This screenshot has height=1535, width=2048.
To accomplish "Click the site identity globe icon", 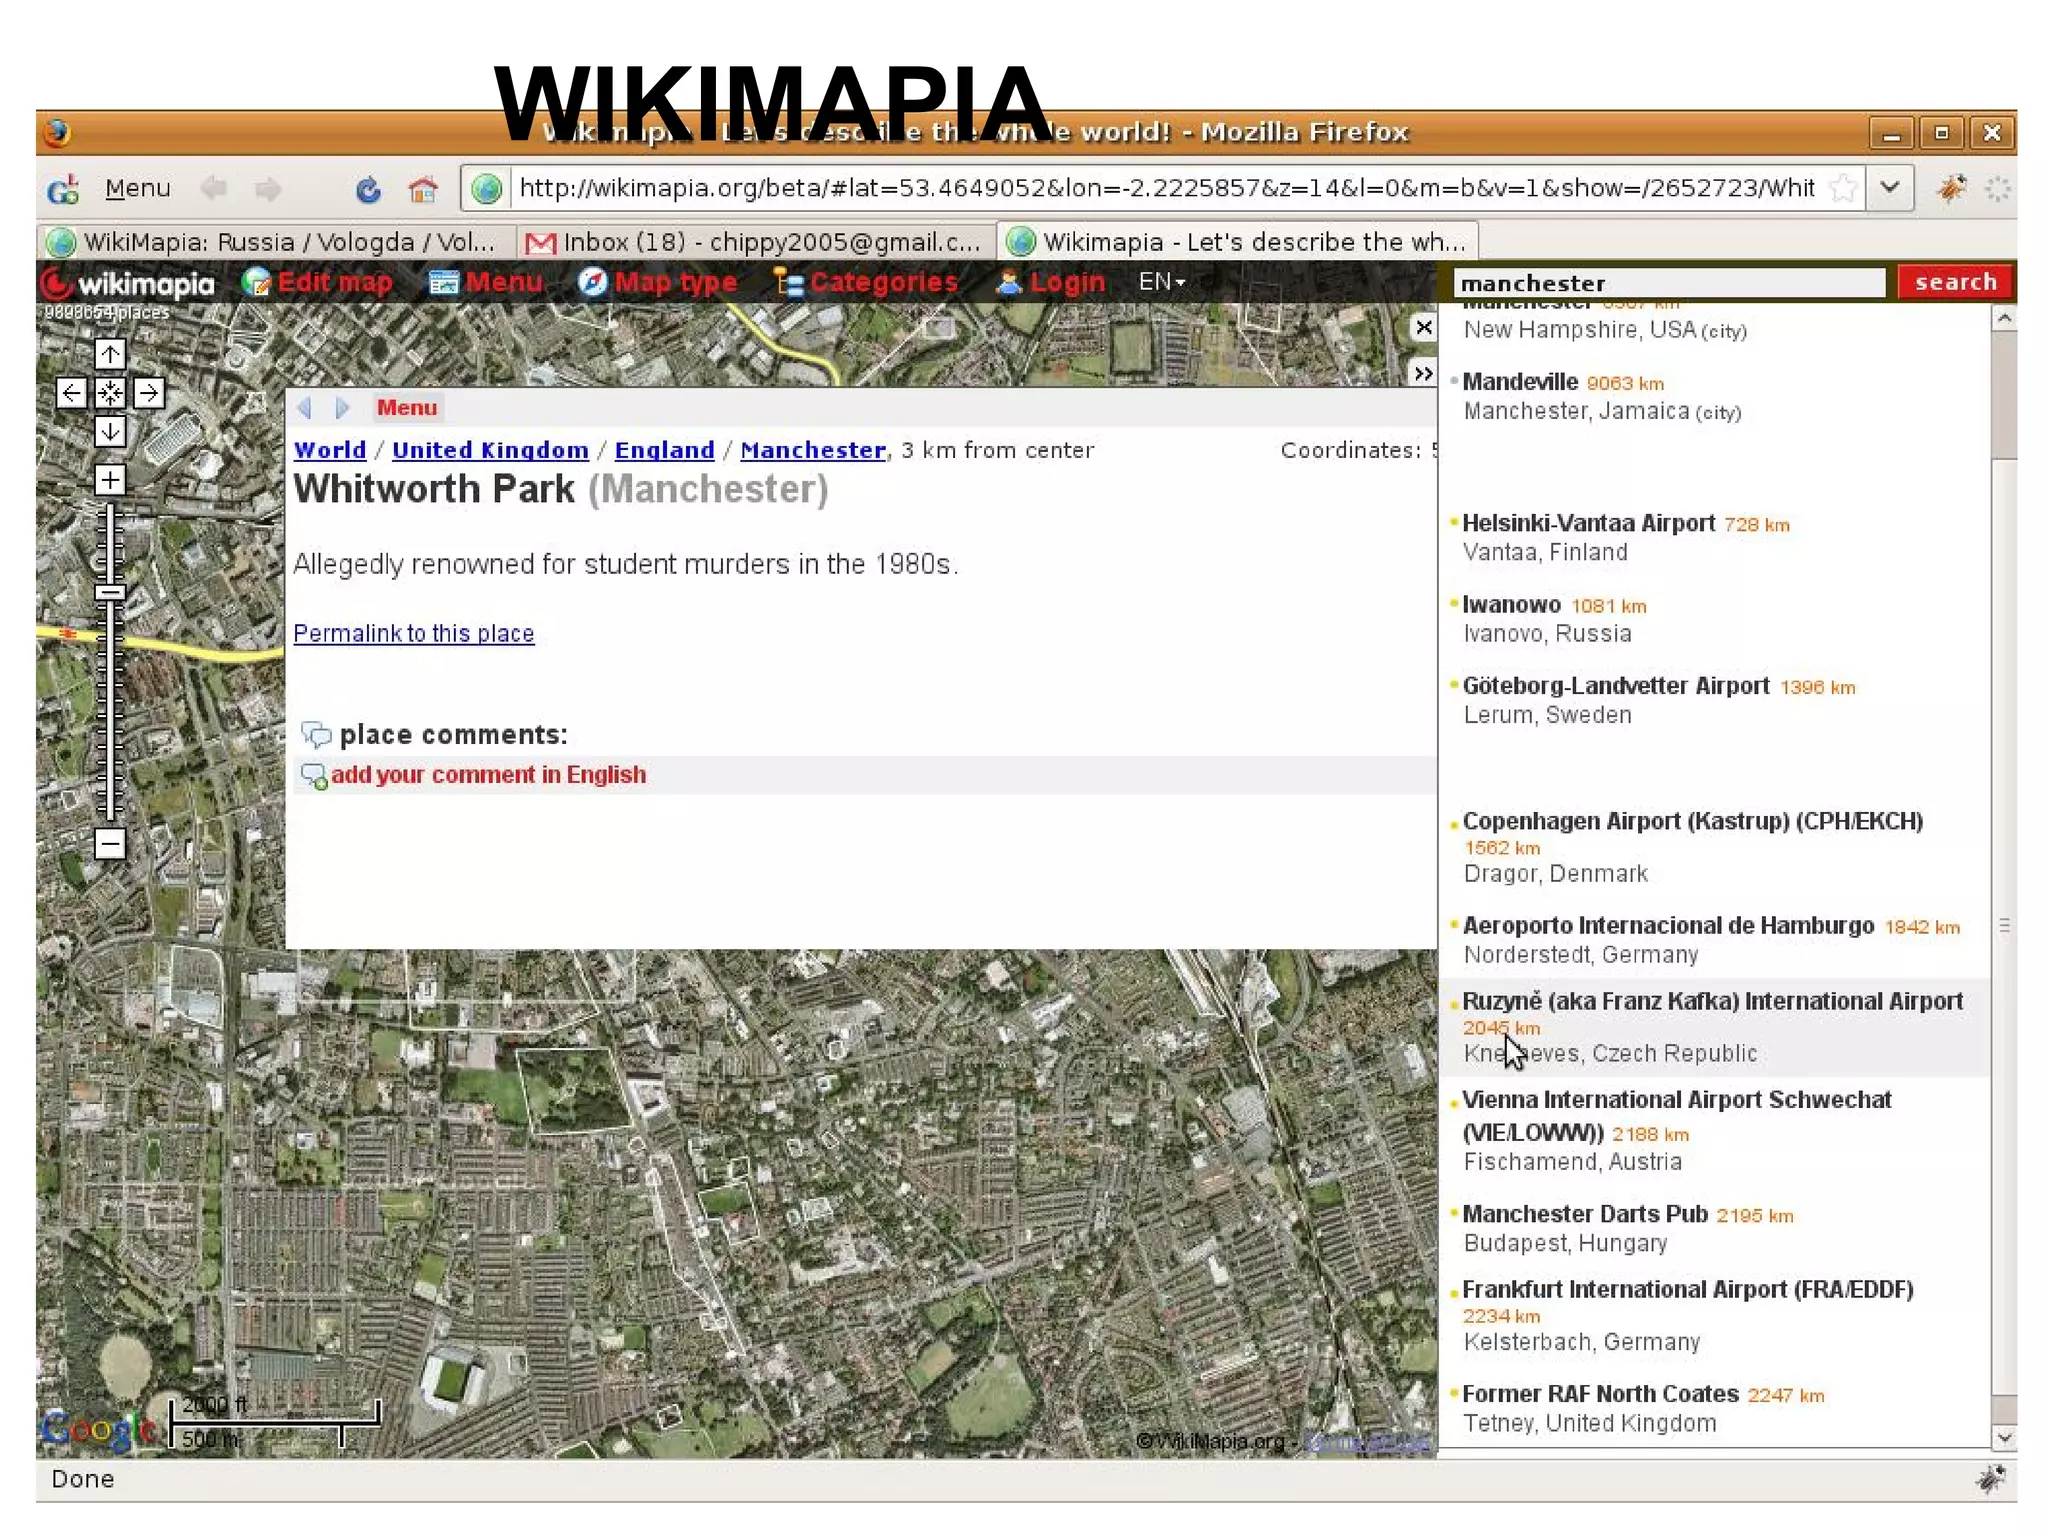I will point(487,188).
